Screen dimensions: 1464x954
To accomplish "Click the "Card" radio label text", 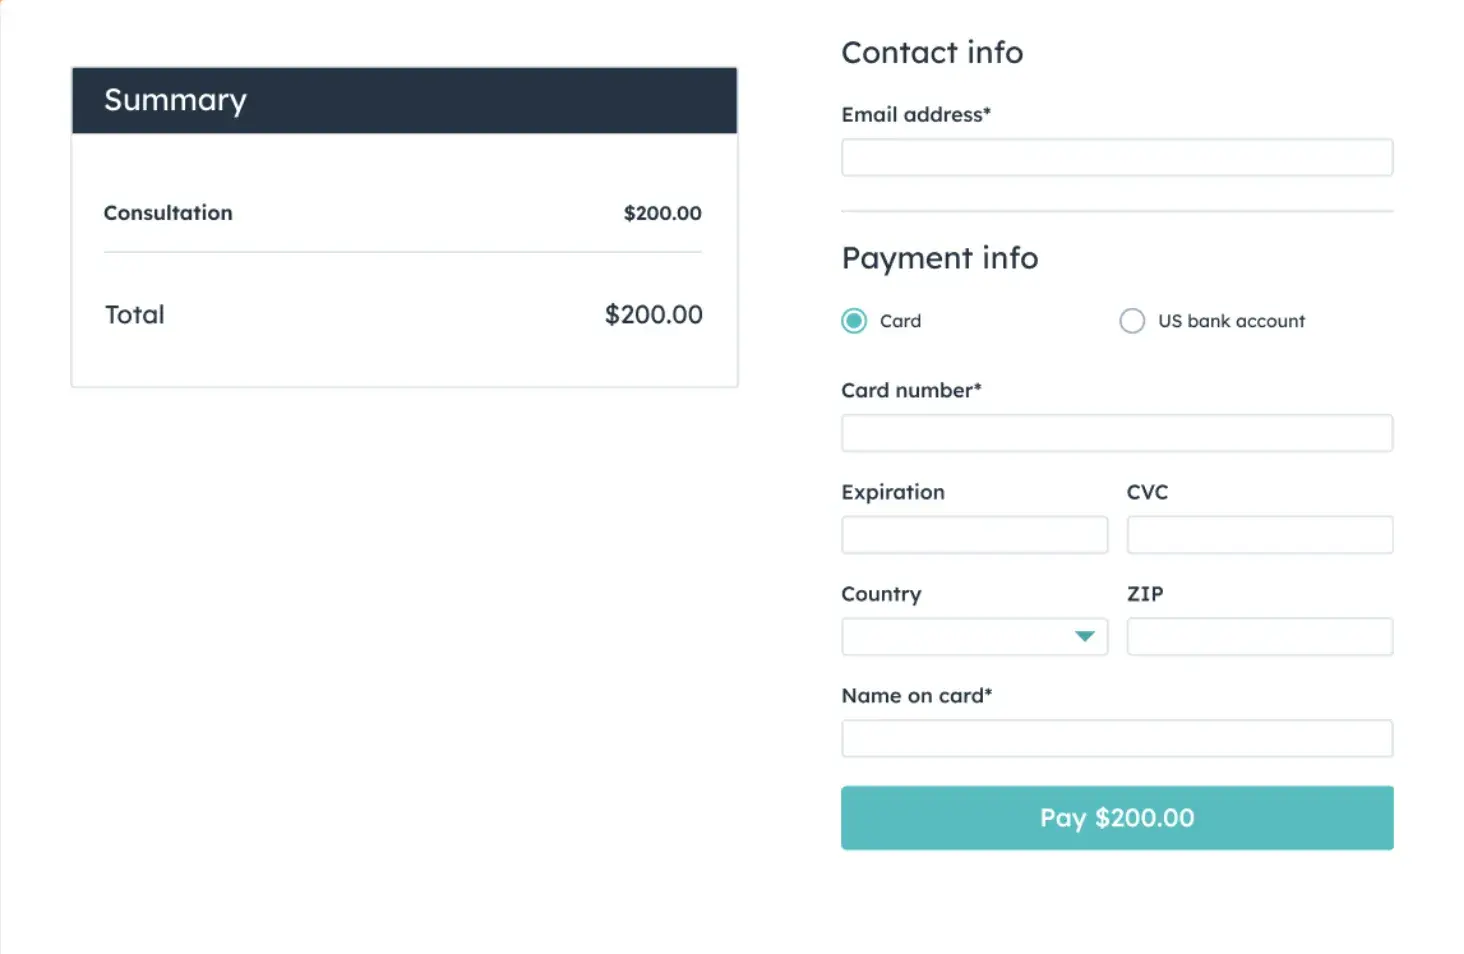I will [x=900, y=321].
